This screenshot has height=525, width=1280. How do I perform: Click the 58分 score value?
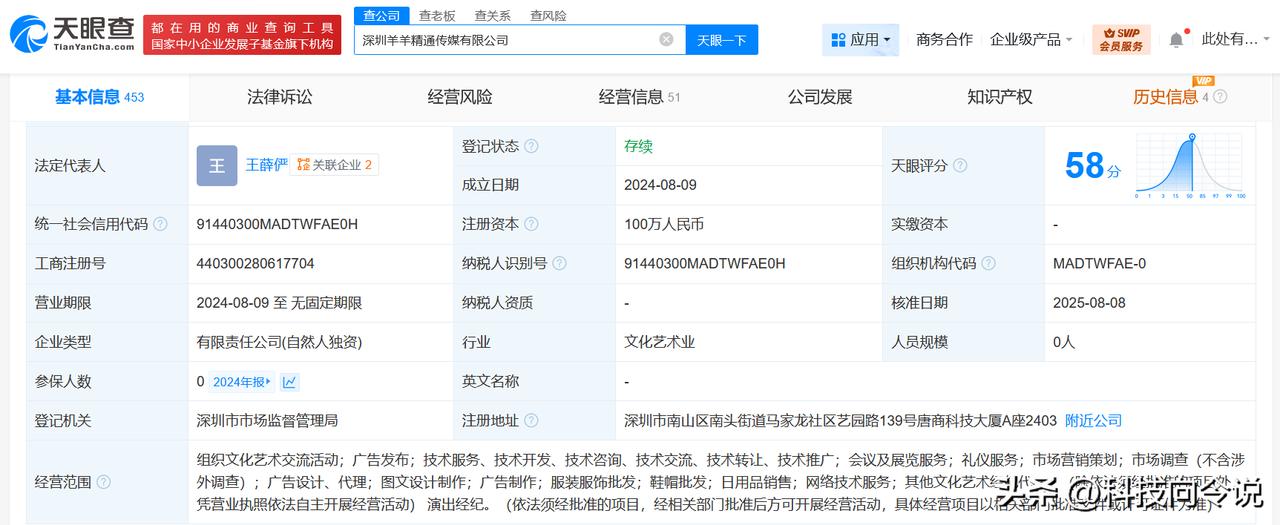[x=1093, y=166]
